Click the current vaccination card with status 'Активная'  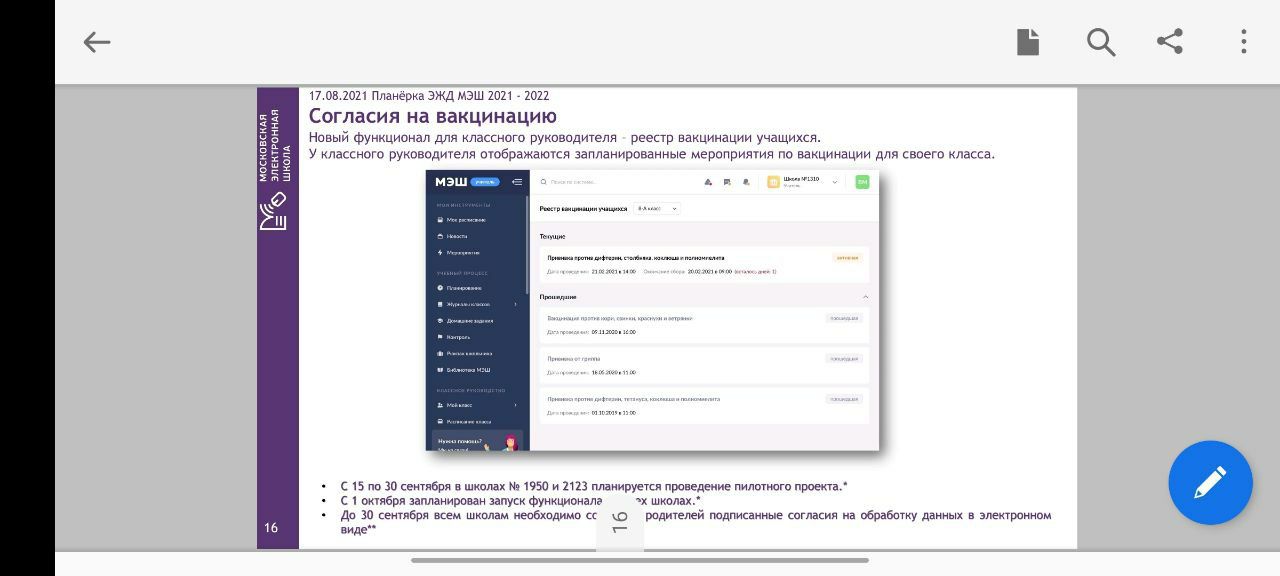[x=704, y=264]
